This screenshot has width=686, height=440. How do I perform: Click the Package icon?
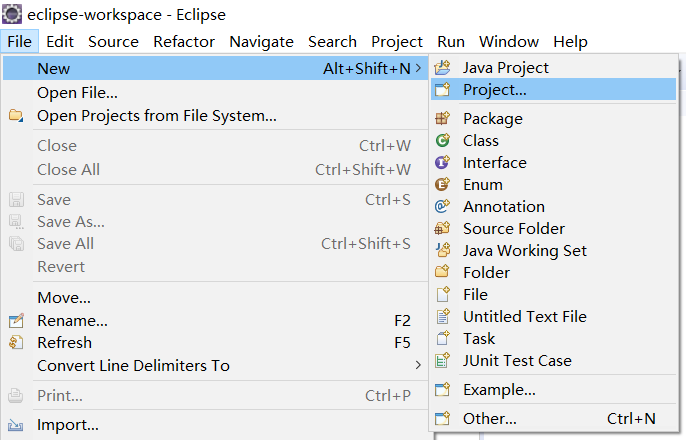[442, 119]
